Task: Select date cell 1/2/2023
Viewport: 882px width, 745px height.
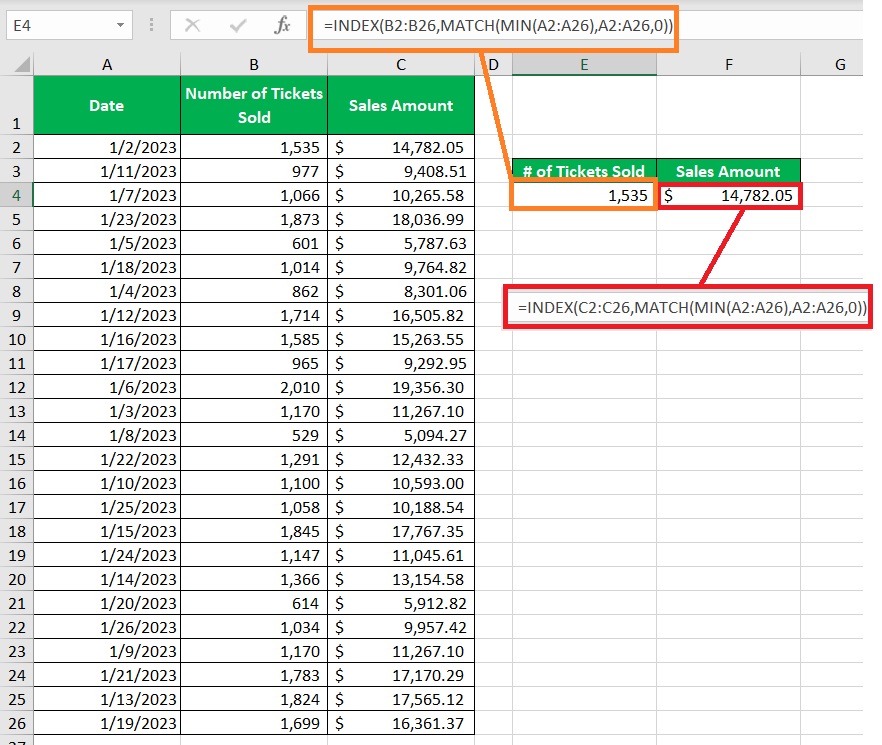Action: coord(107,147)
